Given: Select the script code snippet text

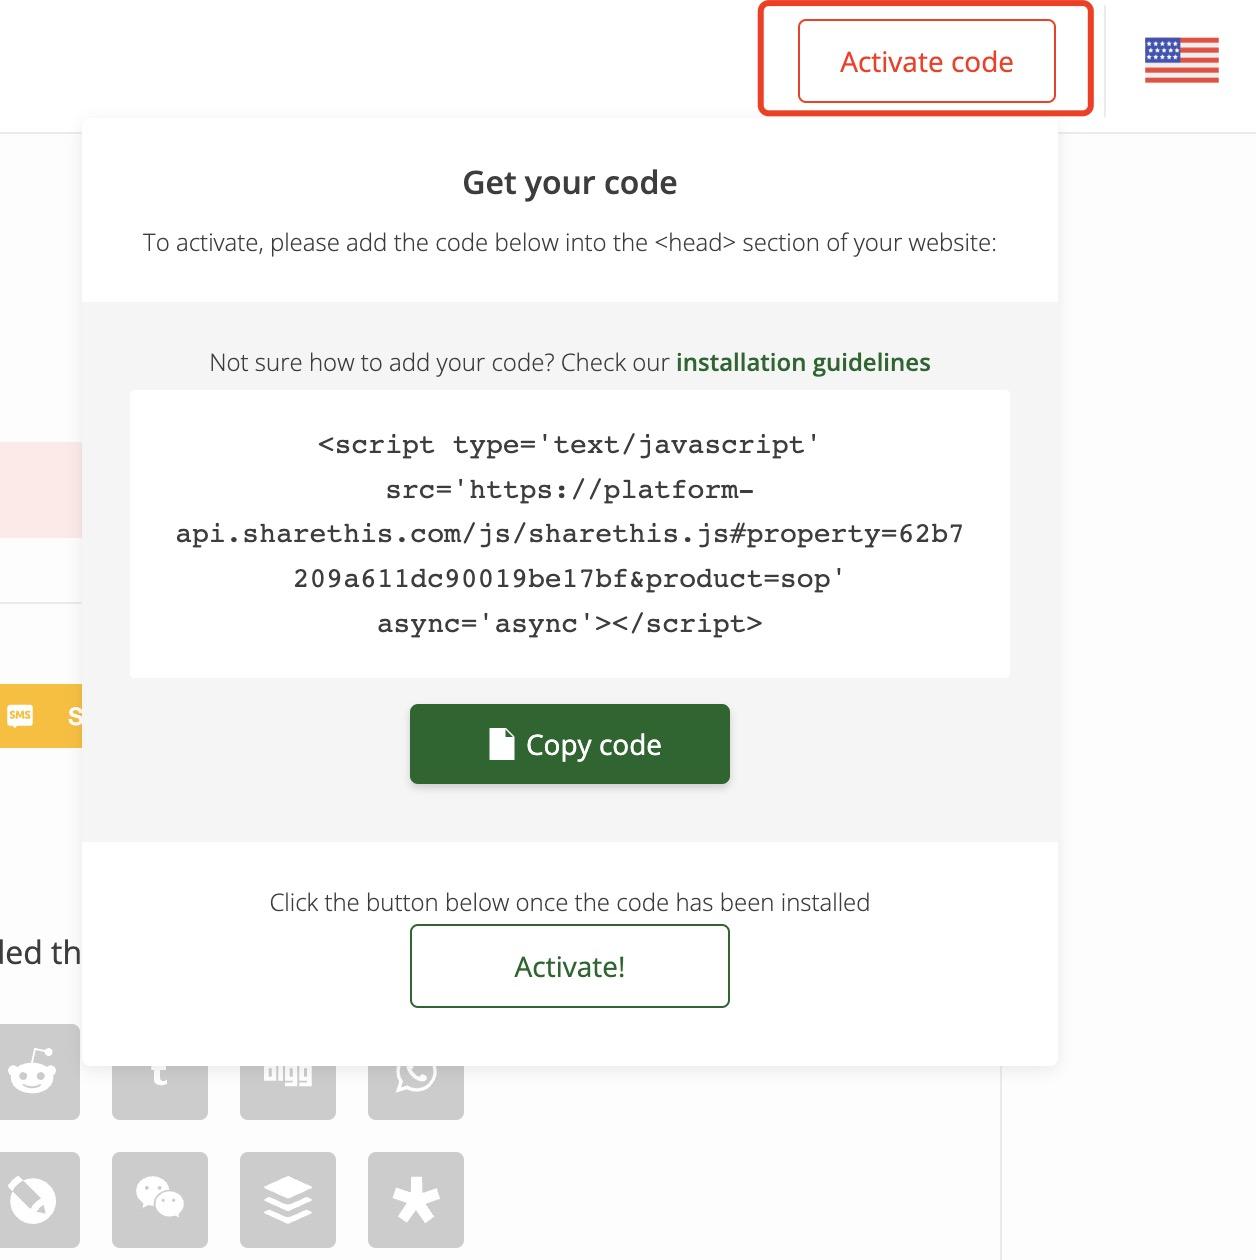Looking at the screenshot, I should [x=568, y=533].
